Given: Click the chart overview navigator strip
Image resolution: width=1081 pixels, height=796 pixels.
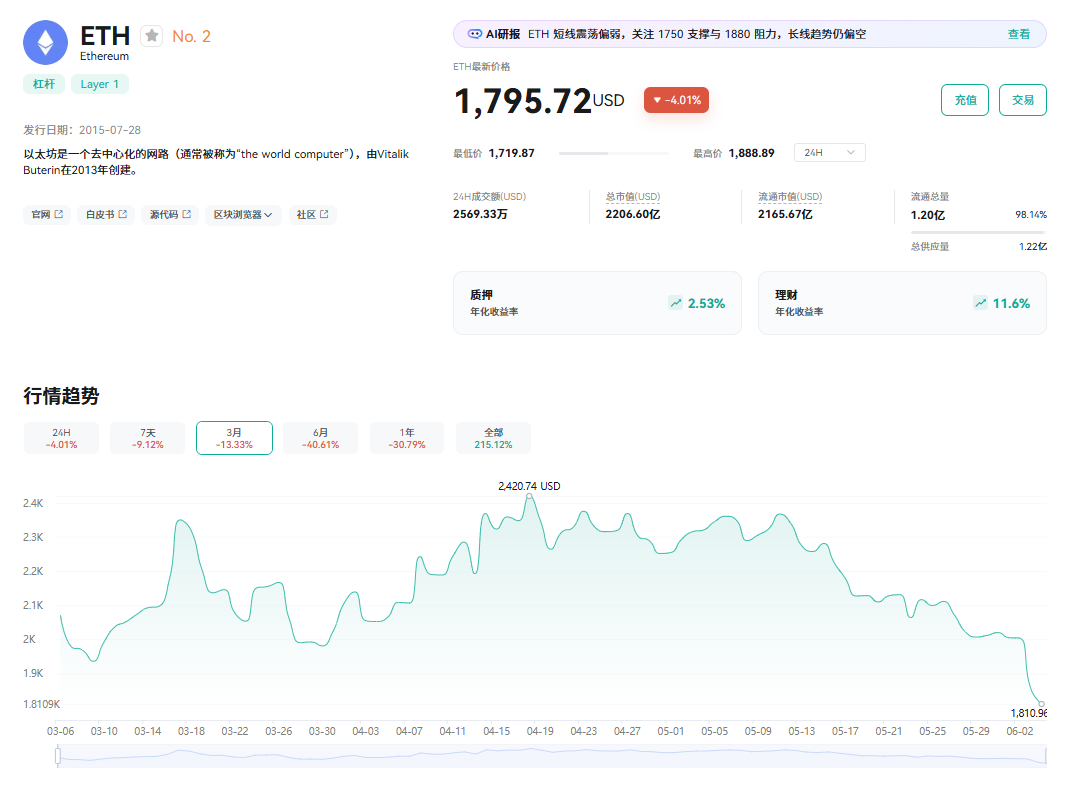Looking at the screenshot, I should [x=552, y=756].
